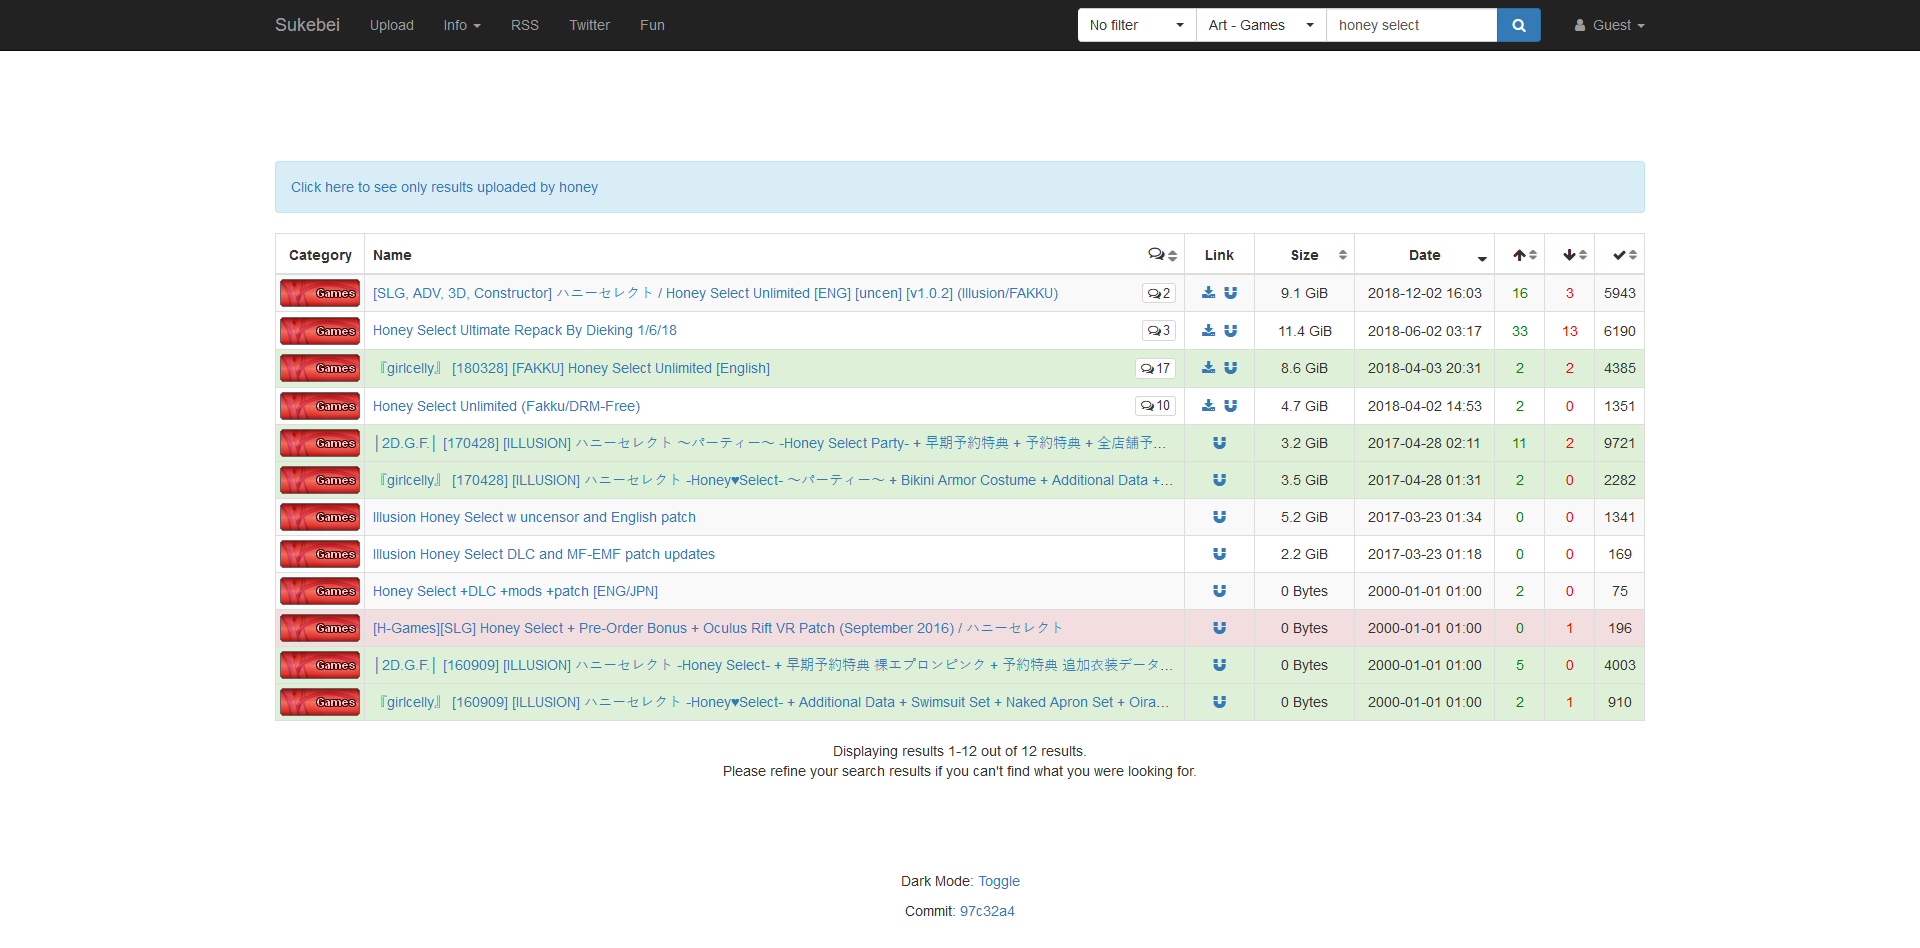This screenshot has height=948, width=1920.
Task: Sort results by Size column
Action: pos(1304,255)
